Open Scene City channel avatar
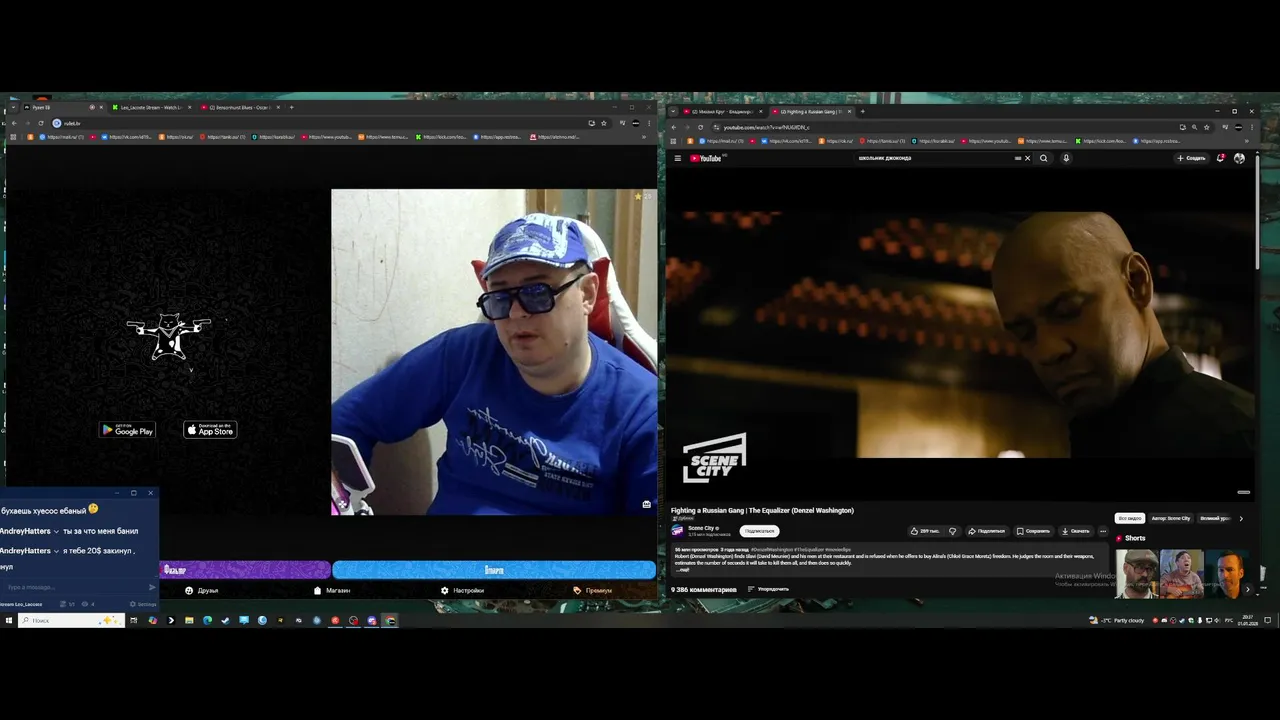Image resolution: width=1280 pixels, height=720 pixels. tap(678, 531)
